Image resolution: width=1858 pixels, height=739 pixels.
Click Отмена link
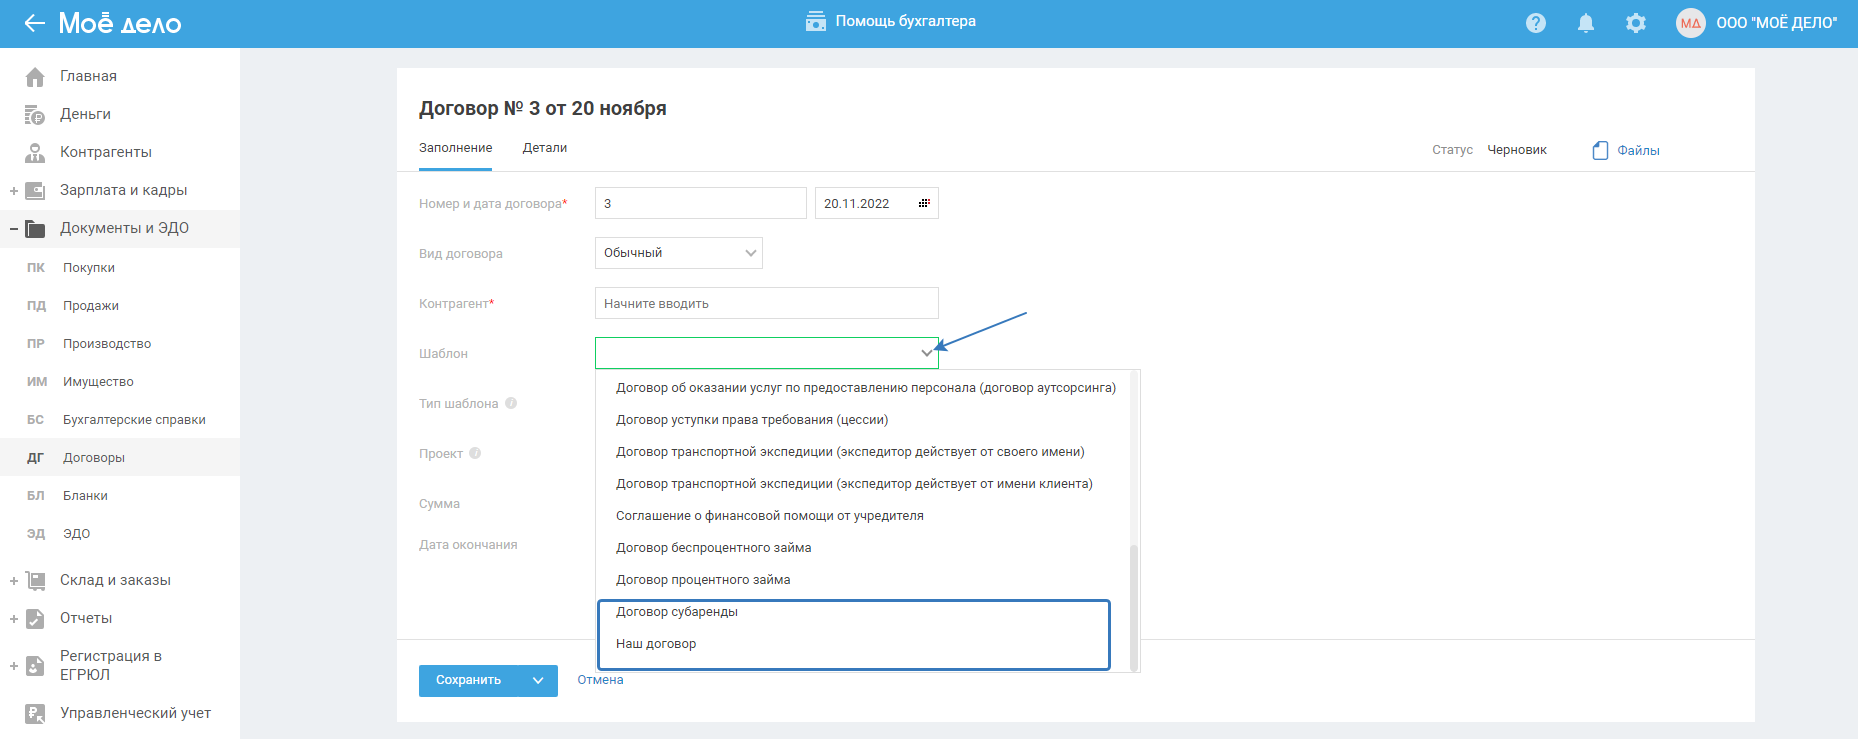coord(600,680)
